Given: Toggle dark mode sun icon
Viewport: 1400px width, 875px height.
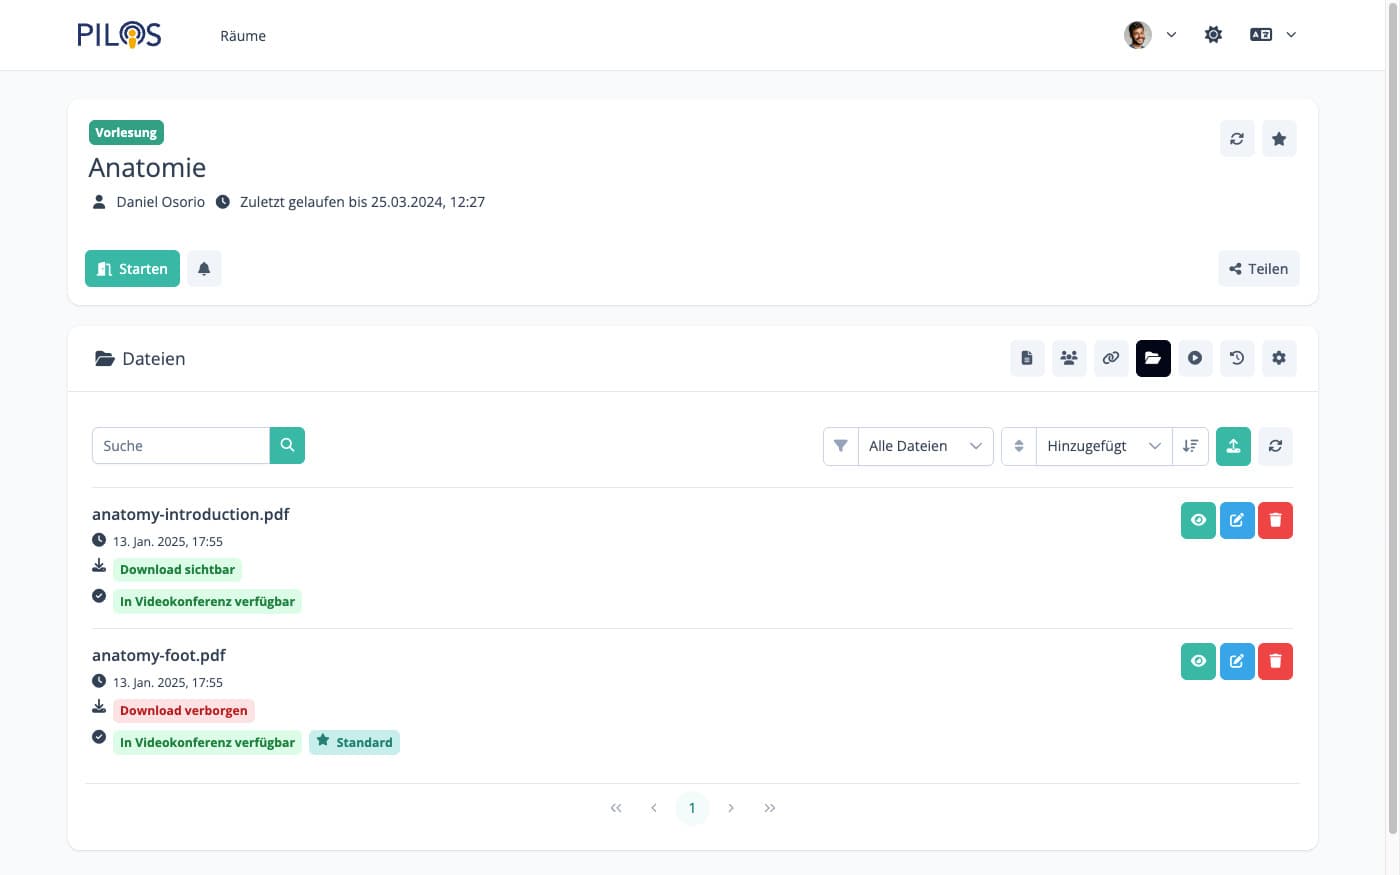Looking at the screenshot, I should point(1213,35).
